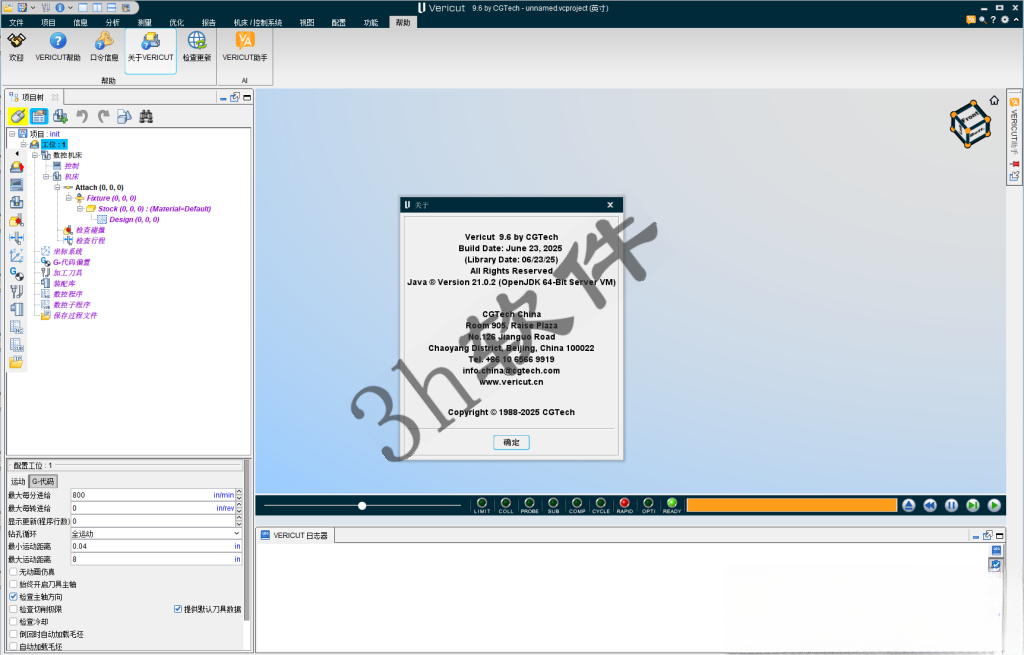This screenshot has width=1024, height=655.
Task: Click the undo arrow in project tree toolbar
Action: coord(82,116)
